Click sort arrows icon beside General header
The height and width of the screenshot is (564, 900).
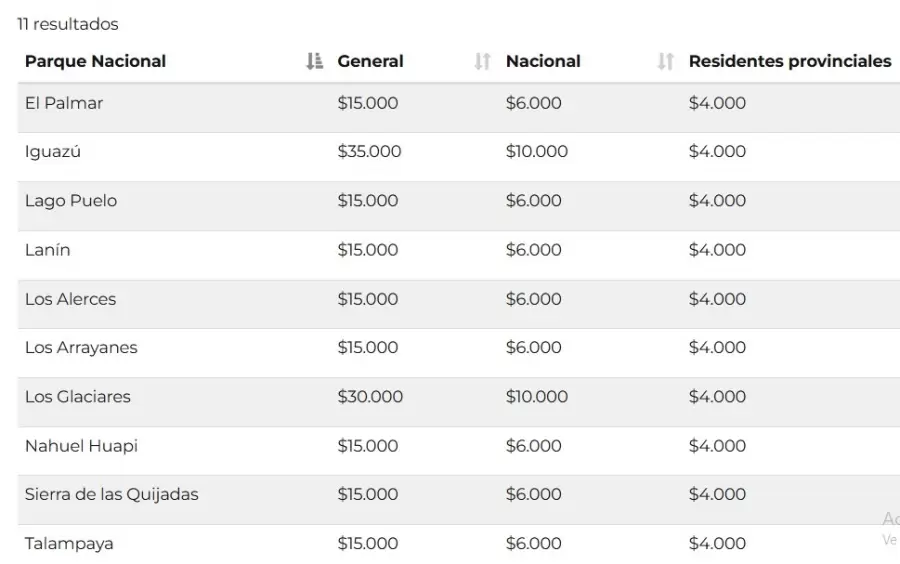click(x=483, y=62)
